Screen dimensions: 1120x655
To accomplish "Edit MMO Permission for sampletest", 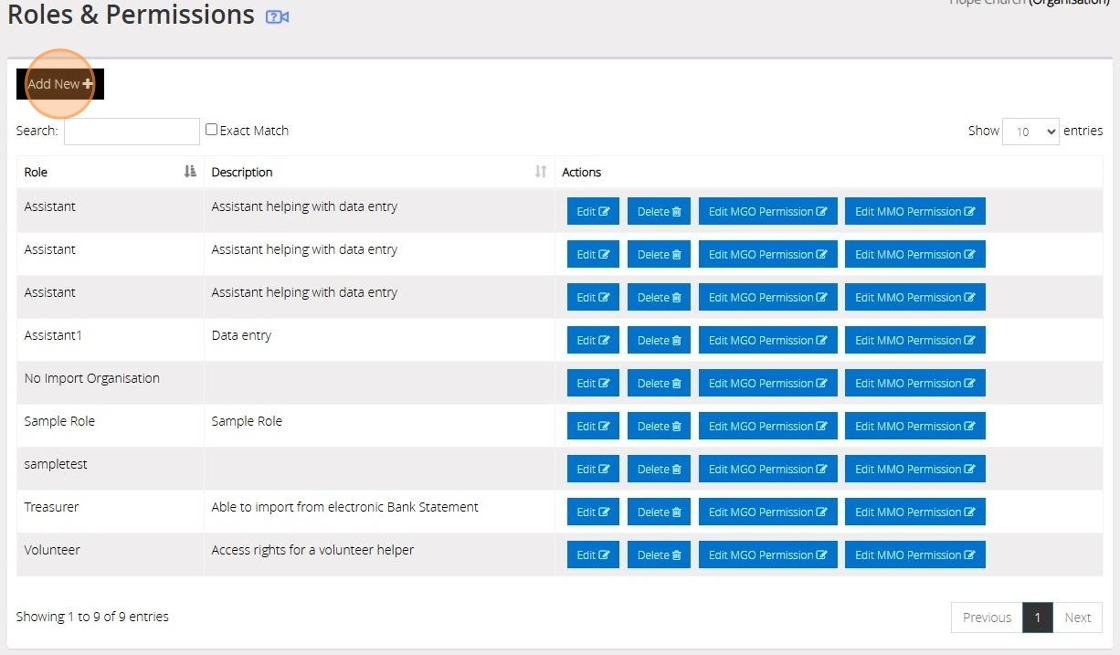I will tap(915, 469).
